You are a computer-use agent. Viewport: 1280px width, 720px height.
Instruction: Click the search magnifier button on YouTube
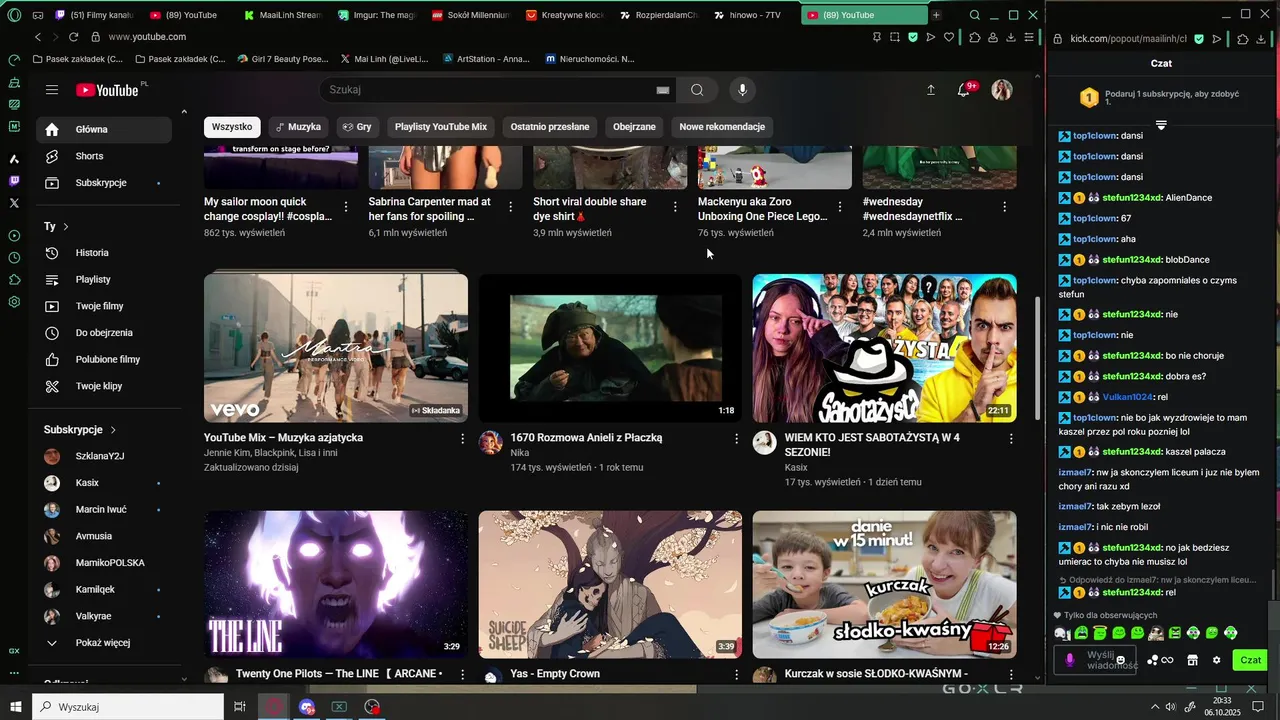click(697, 90)
